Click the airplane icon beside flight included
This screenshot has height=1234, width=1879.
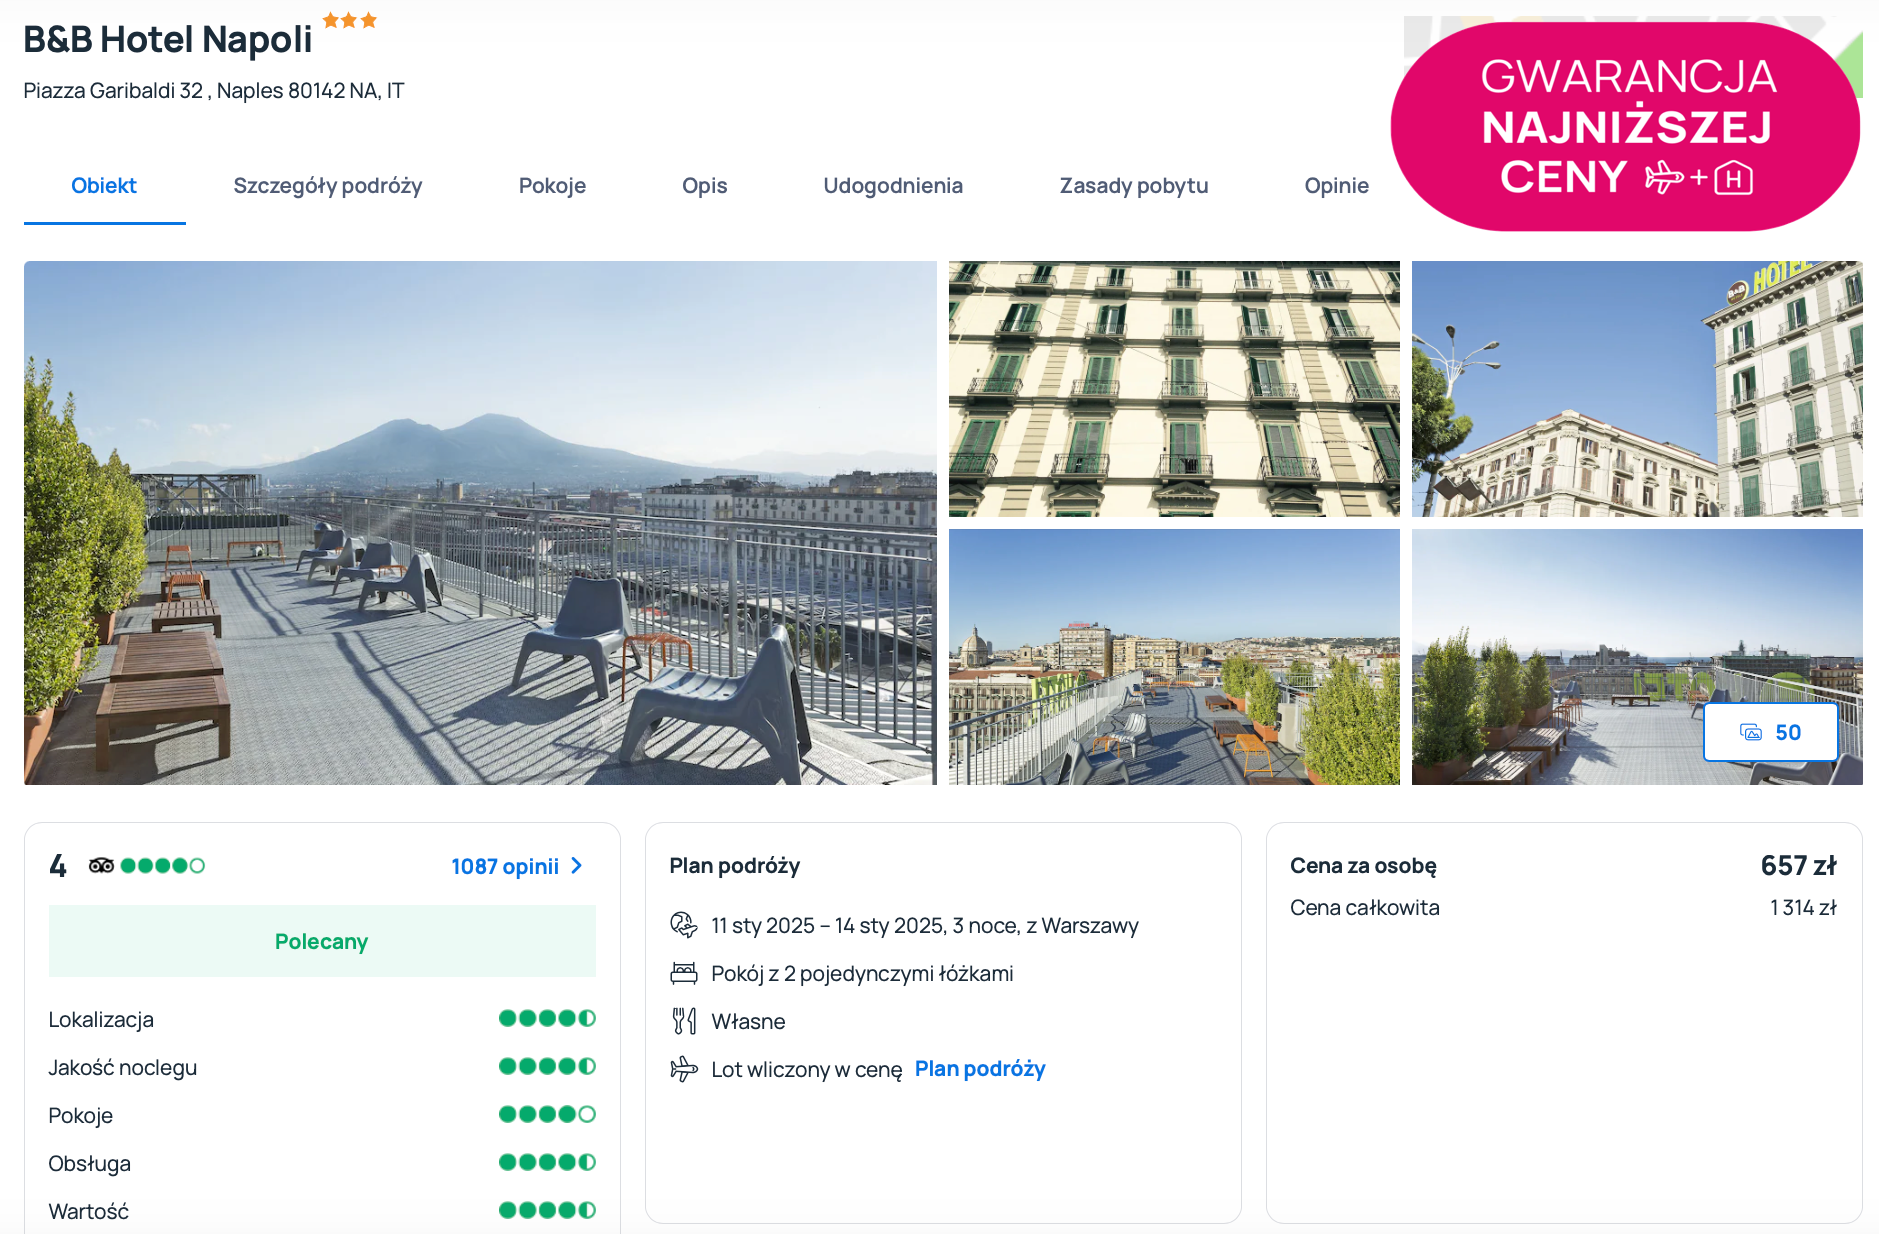coord(684,1069)
